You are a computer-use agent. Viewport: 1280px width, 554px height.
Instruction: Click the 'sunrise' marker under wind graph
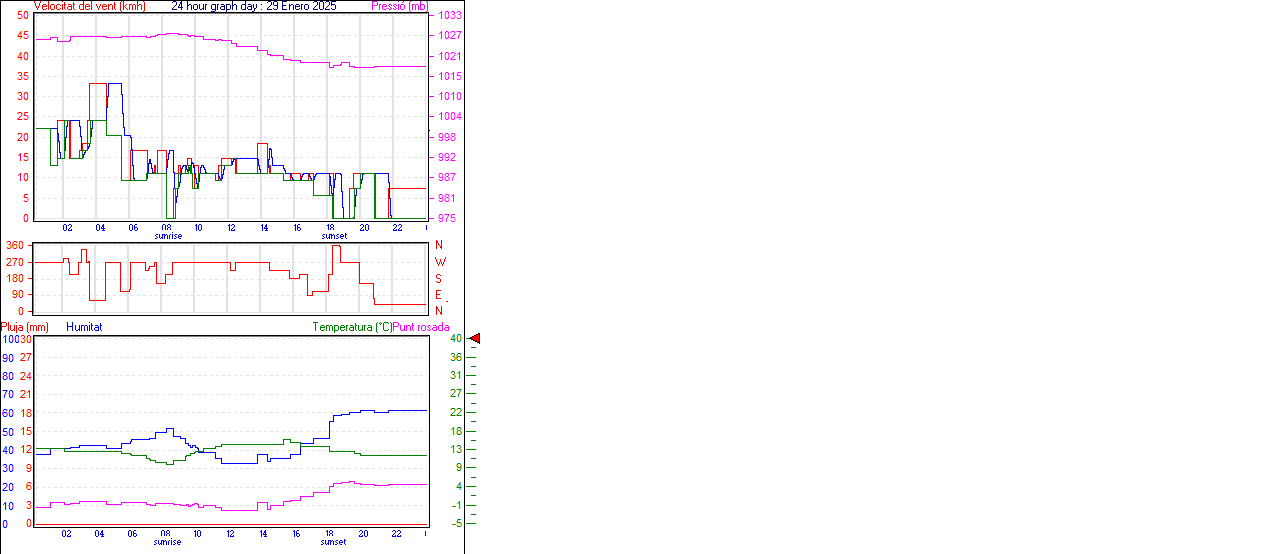168,236
